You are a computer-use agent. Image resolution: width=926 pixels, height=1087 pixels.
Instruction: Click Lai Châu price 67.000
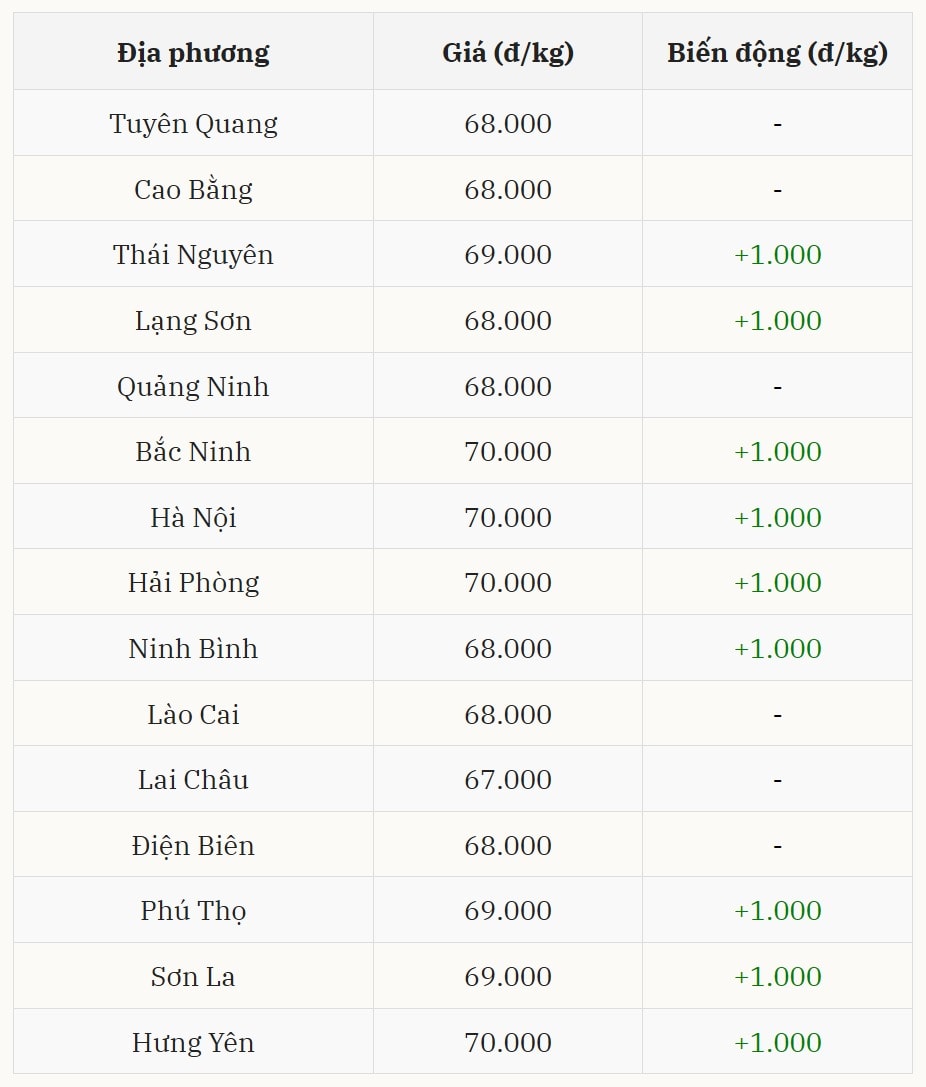coord(508,780)
